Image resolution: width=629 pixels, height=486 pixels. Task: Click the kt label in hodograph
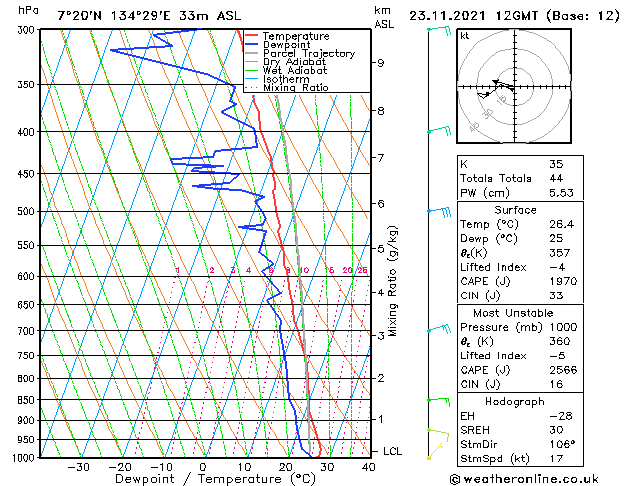coord(465,36)
